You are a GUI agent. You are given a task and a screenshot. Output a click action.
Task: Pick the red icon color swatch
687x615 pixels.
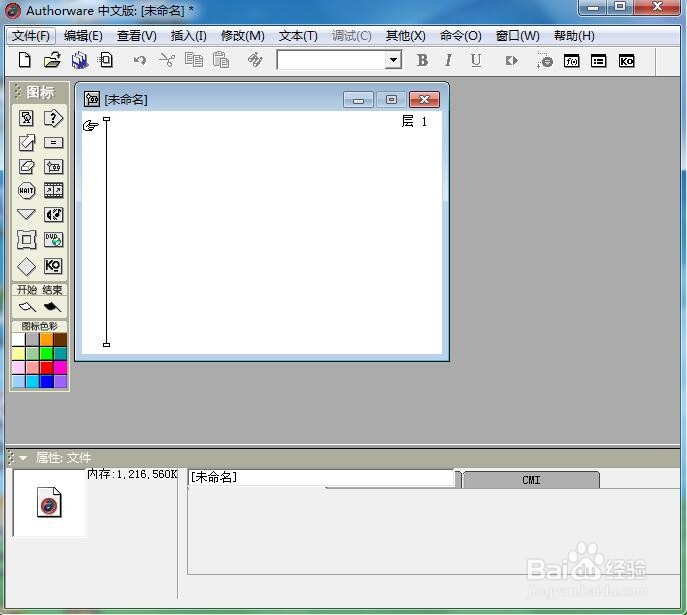point(46,368)
